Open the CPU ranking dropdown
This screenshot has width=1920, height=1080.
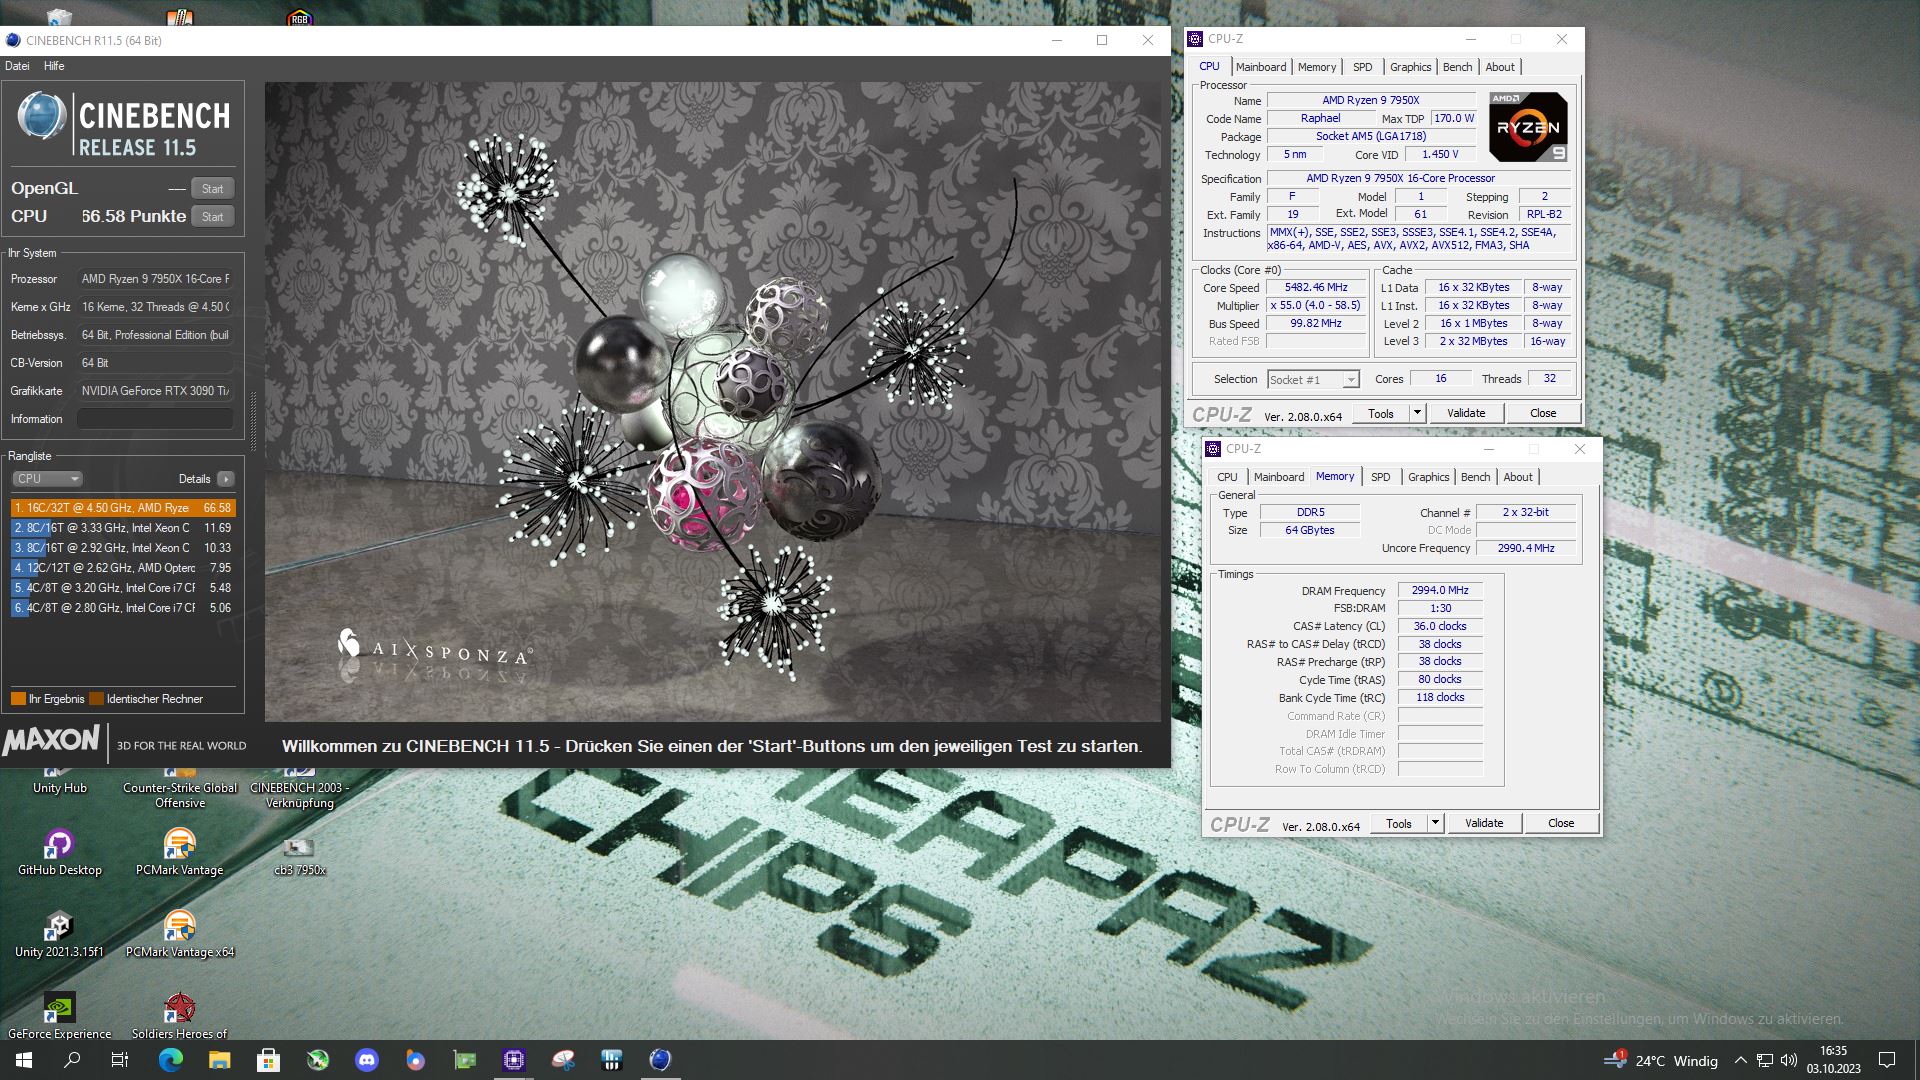coord(47,479)
